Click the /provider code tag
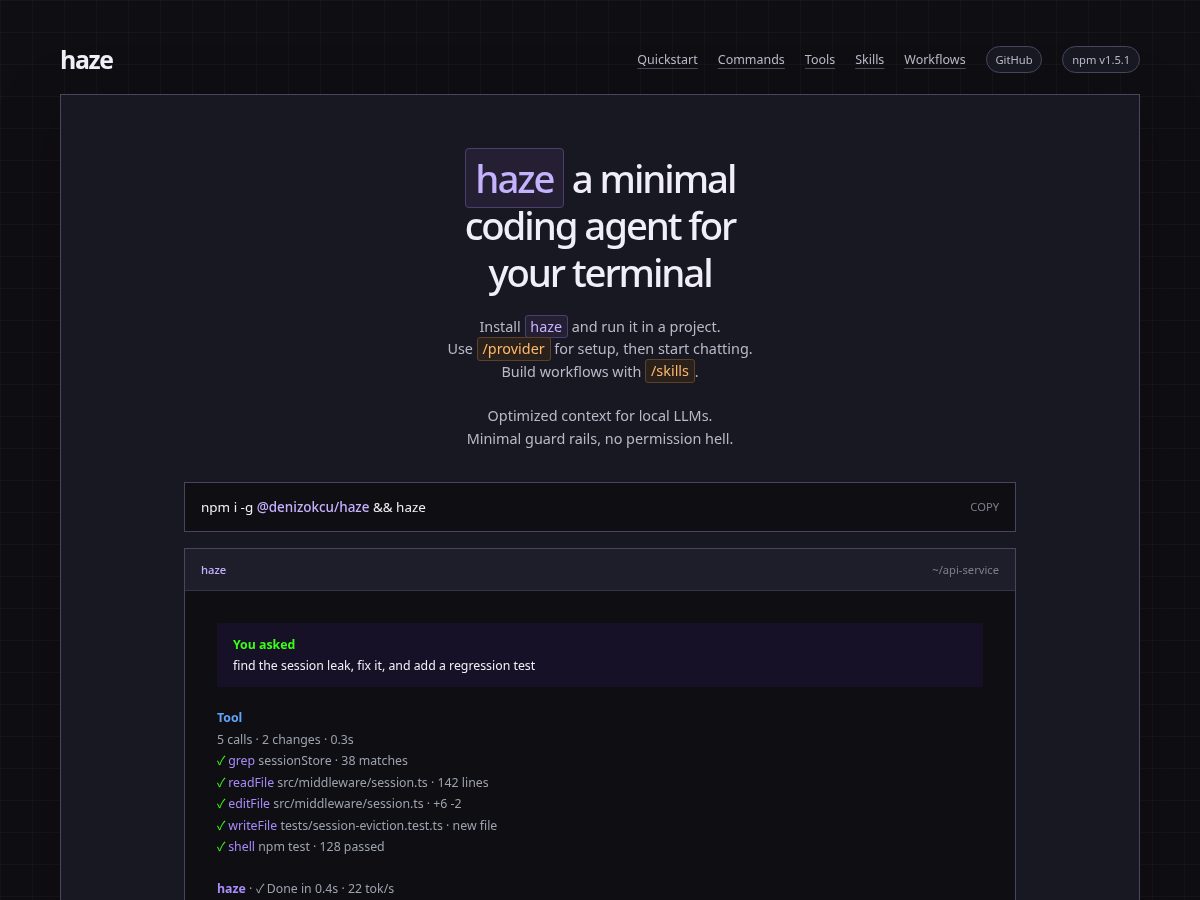 click(x=514, y=349)
